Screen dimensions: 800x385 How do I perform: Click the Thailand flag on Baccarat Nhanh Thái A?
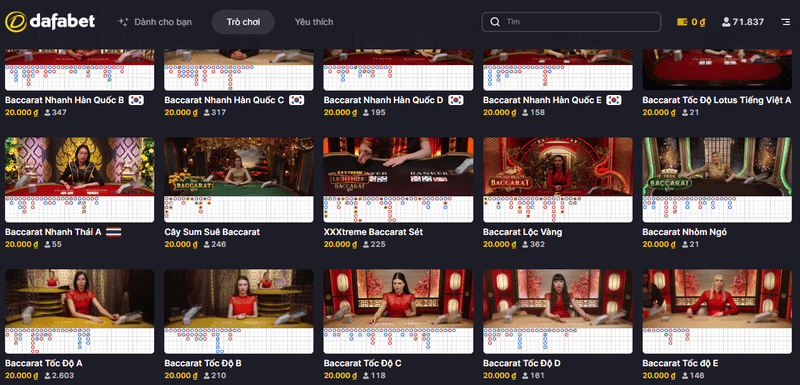[113, 232]
